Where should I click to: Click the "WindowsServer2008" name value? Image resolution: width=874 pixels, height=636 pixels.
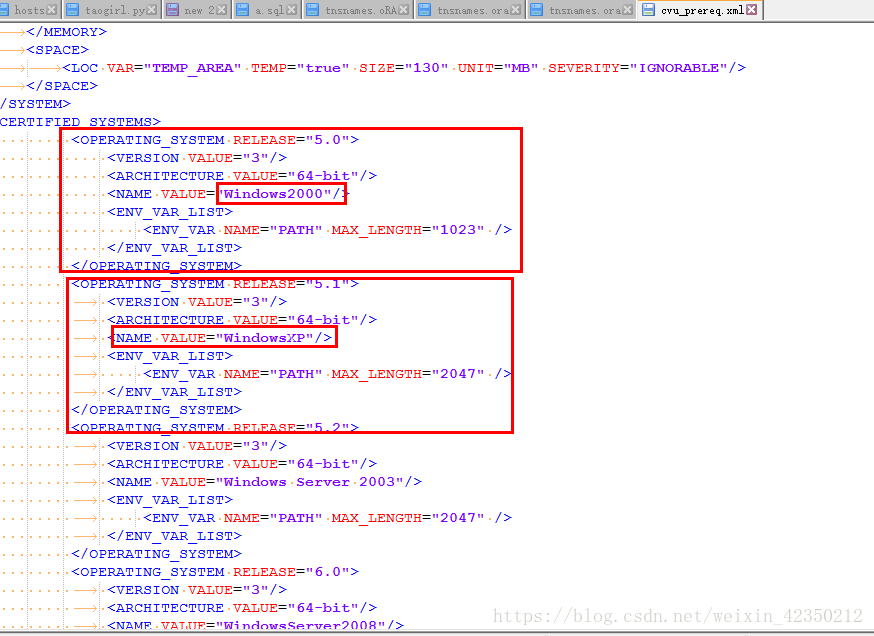click(300, 625)
